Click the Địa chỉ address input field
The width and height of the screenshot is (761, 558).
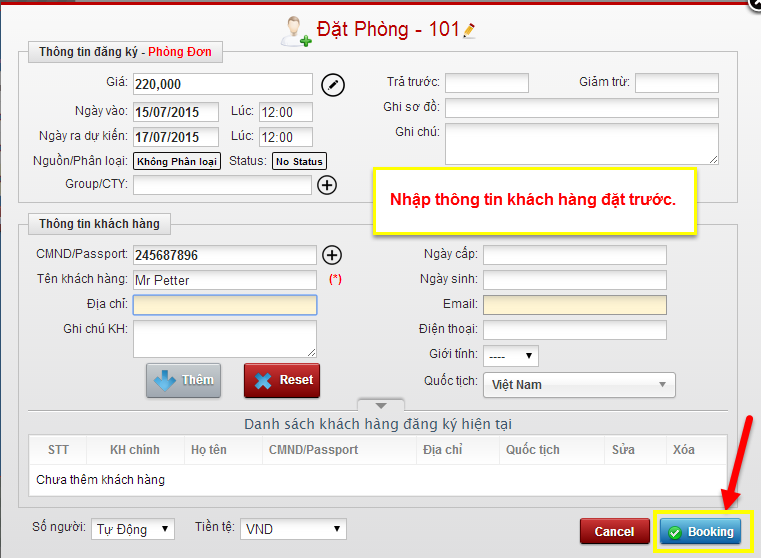coord(225,305)
